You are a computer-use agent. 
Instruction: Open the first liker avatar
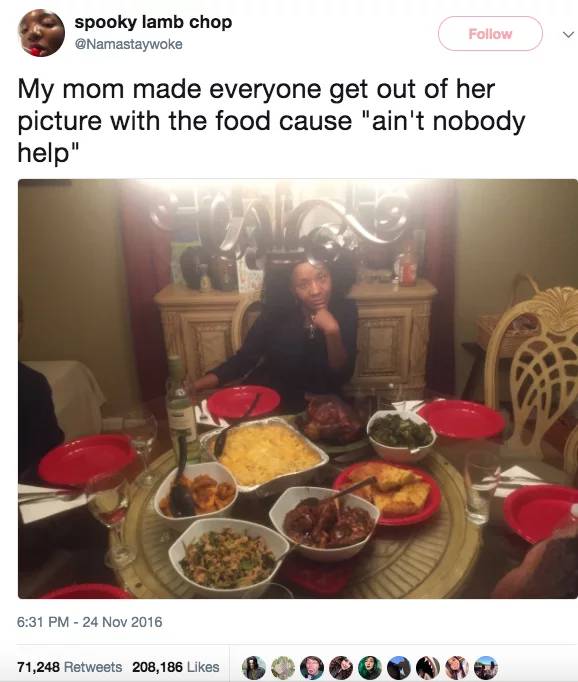[x=254, y=668]
